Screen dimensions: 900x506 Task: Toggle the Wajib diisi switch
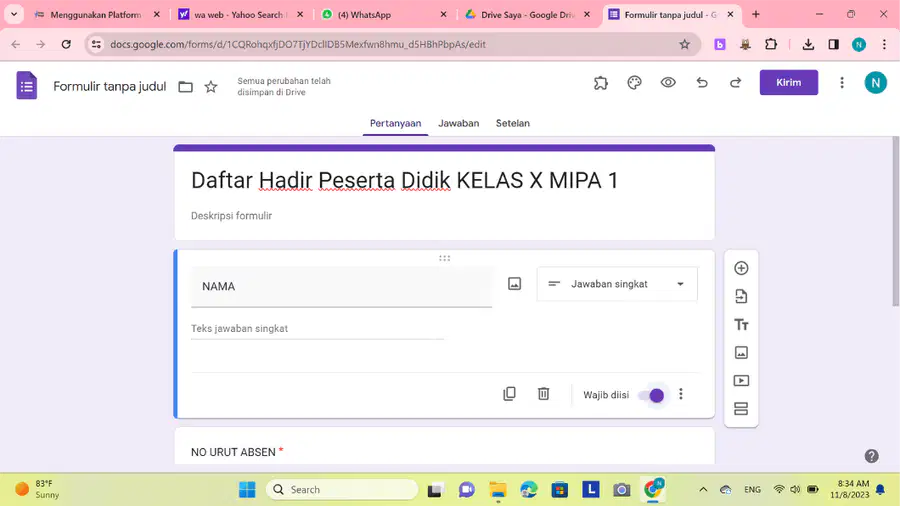(651, 395)
